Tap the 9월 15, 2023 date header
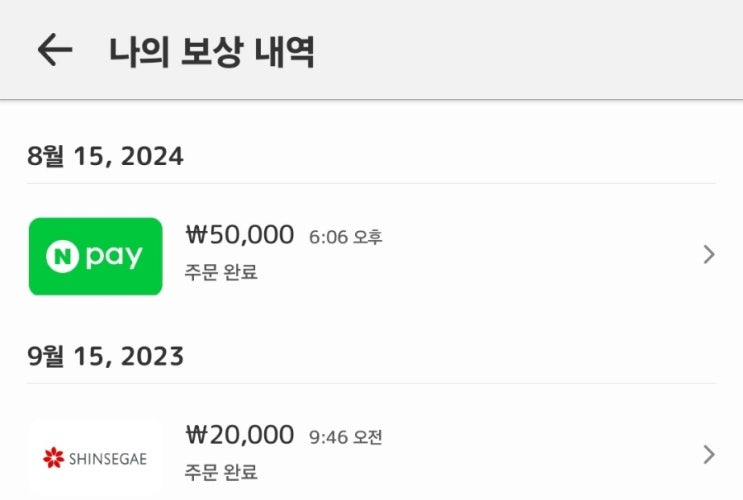 click(105, 356)
